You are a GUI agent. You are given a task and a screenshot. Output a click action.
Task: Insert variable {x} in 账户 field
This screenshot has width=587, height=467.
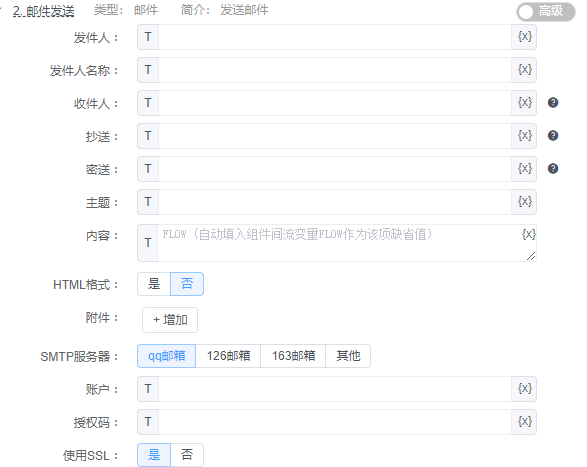[524, 389]
